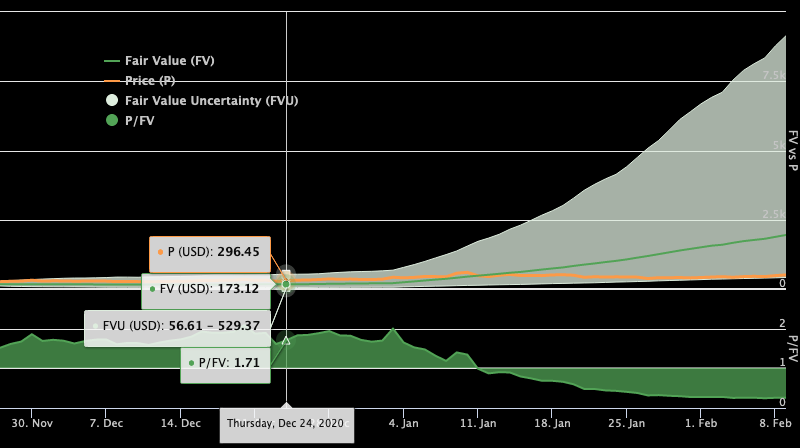Image resolution: width=800 pixels, height=448 pixels.
Task: Click the 11. Jan x-axis label
Action: pyautogui.click(x=478, y=423)
